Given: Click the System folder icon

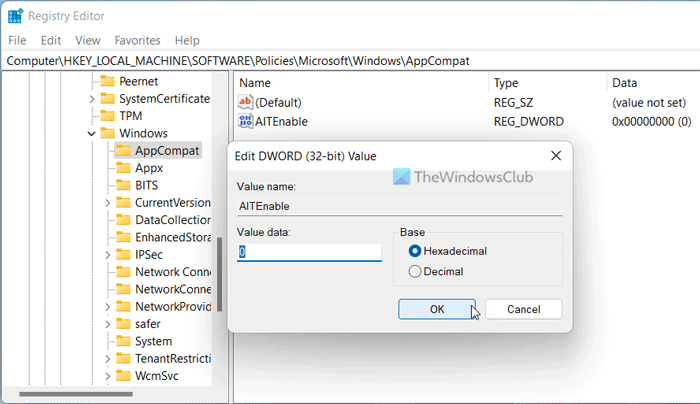Looking at the screenshot, I should [x=124, y=341].
